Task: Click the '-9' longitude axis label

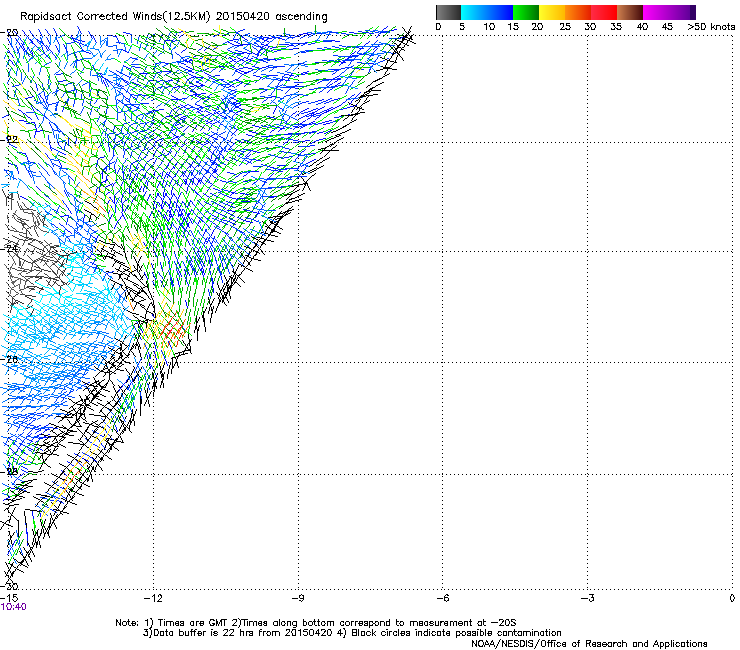Action: point(297,598)
